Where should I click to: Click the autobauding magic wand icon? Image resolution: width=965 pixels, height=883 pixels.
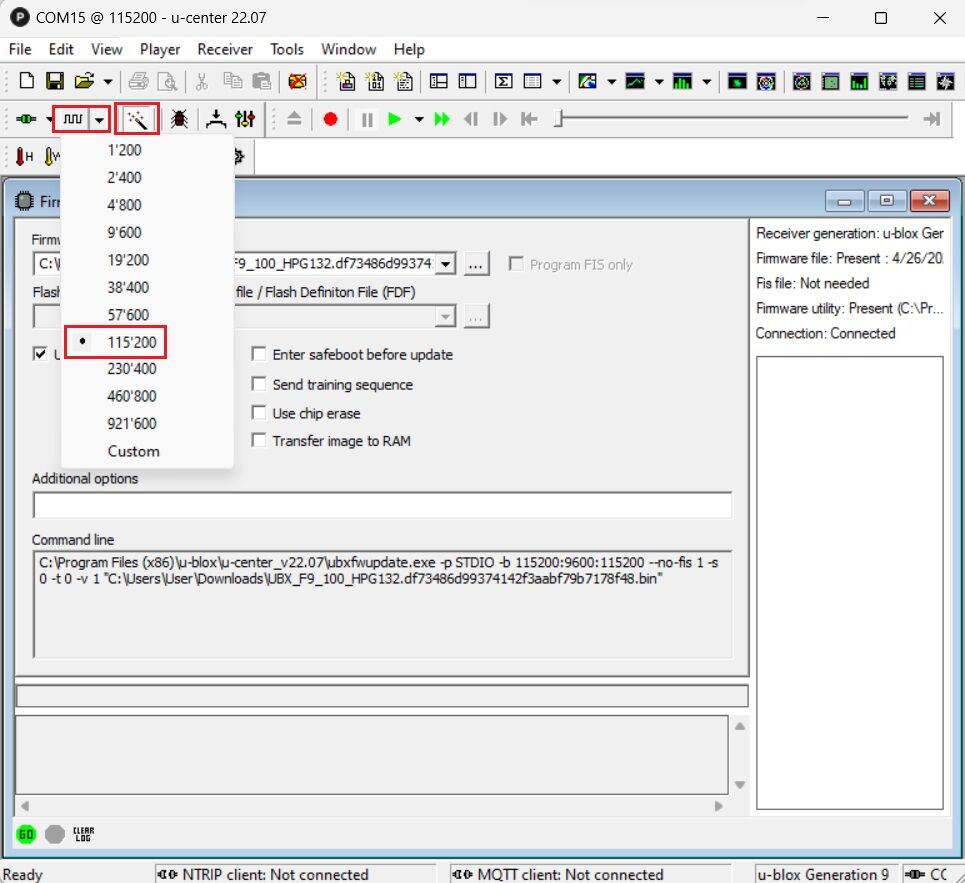(137, 119)
